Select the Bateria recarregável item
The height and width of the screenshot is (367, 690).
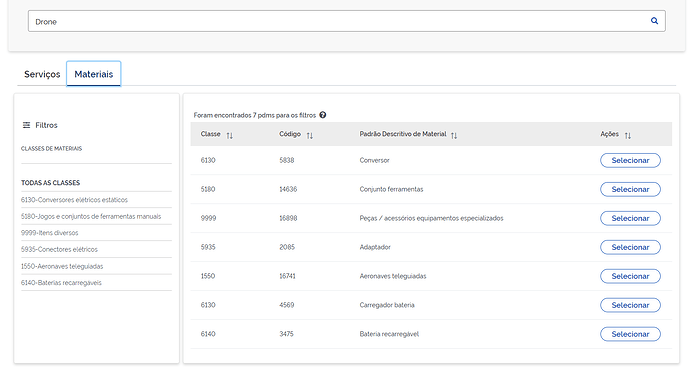[630, 334]
